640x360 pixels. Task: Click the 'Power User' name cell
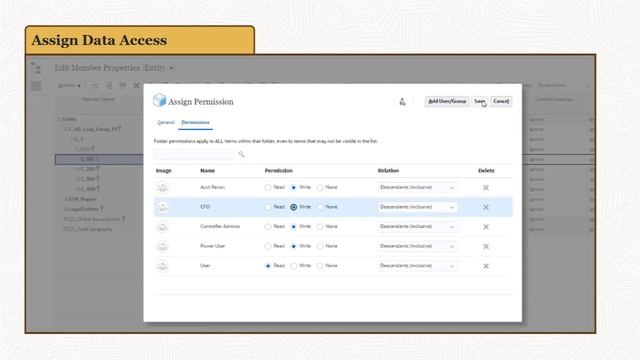click(x=213, y=246)
